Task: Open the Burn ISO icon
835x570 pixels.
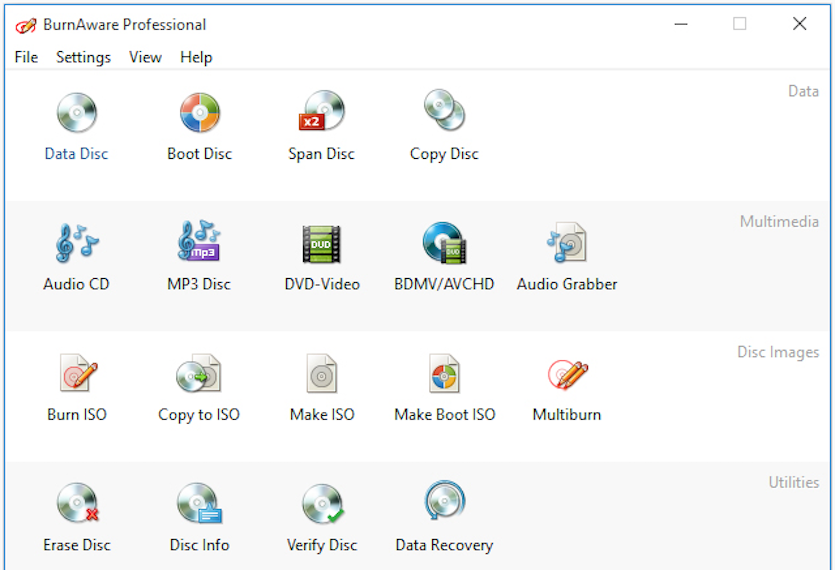Action: 78,373
